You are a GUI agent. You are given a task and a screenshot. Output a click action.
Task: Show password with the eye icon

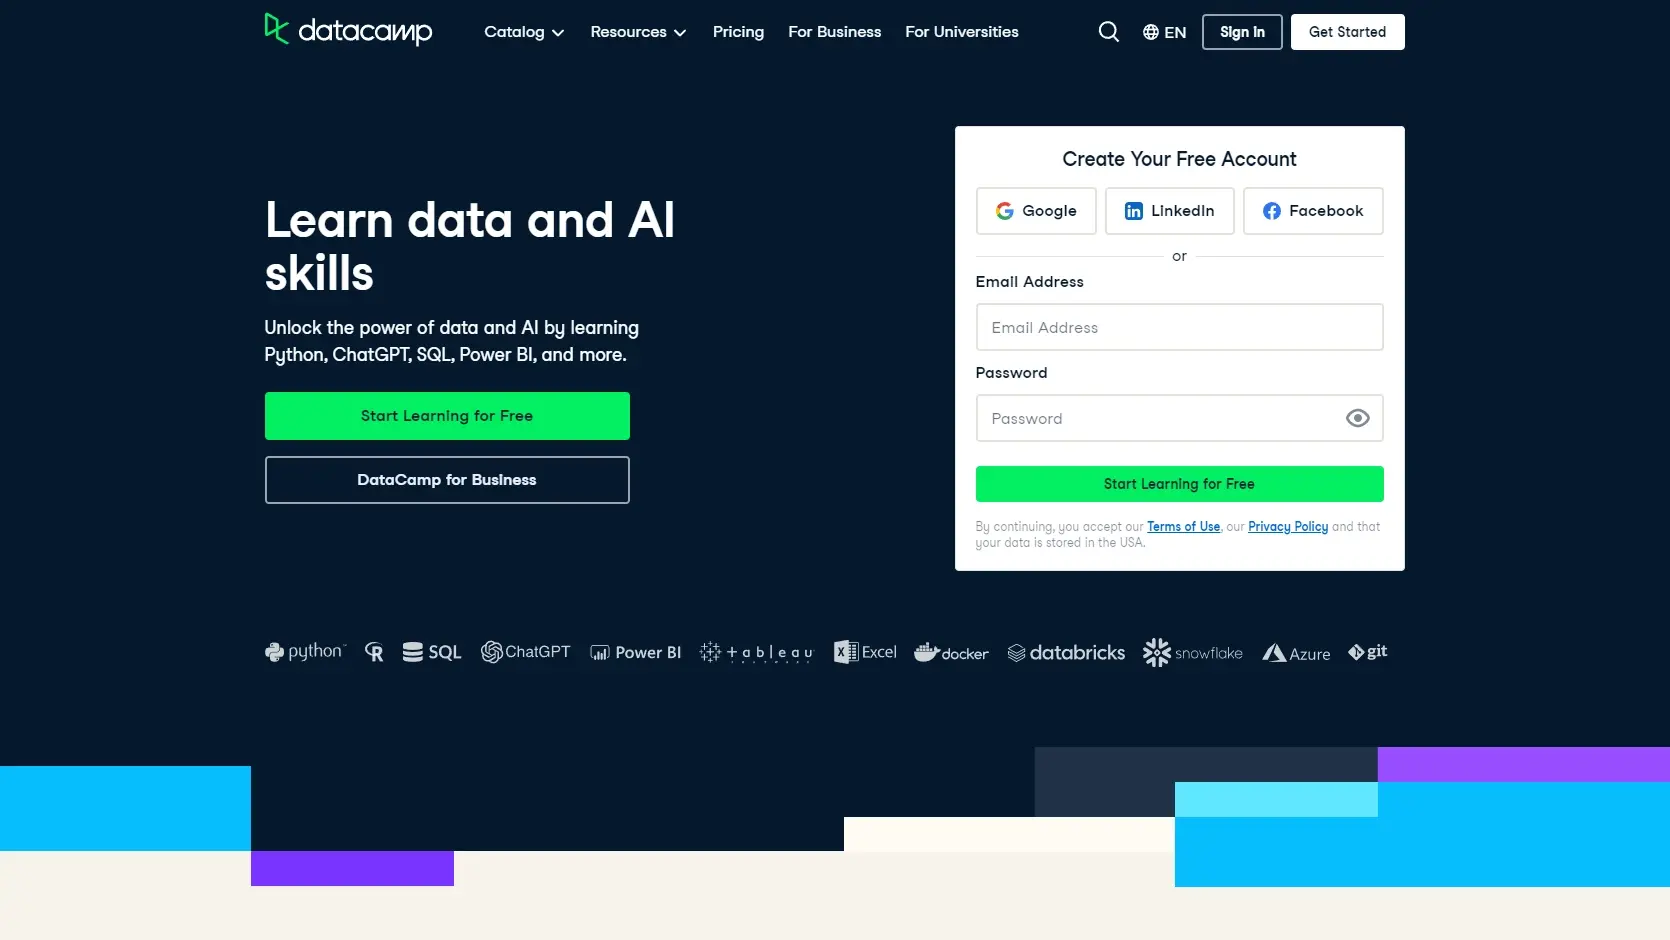pos(1357,418)
